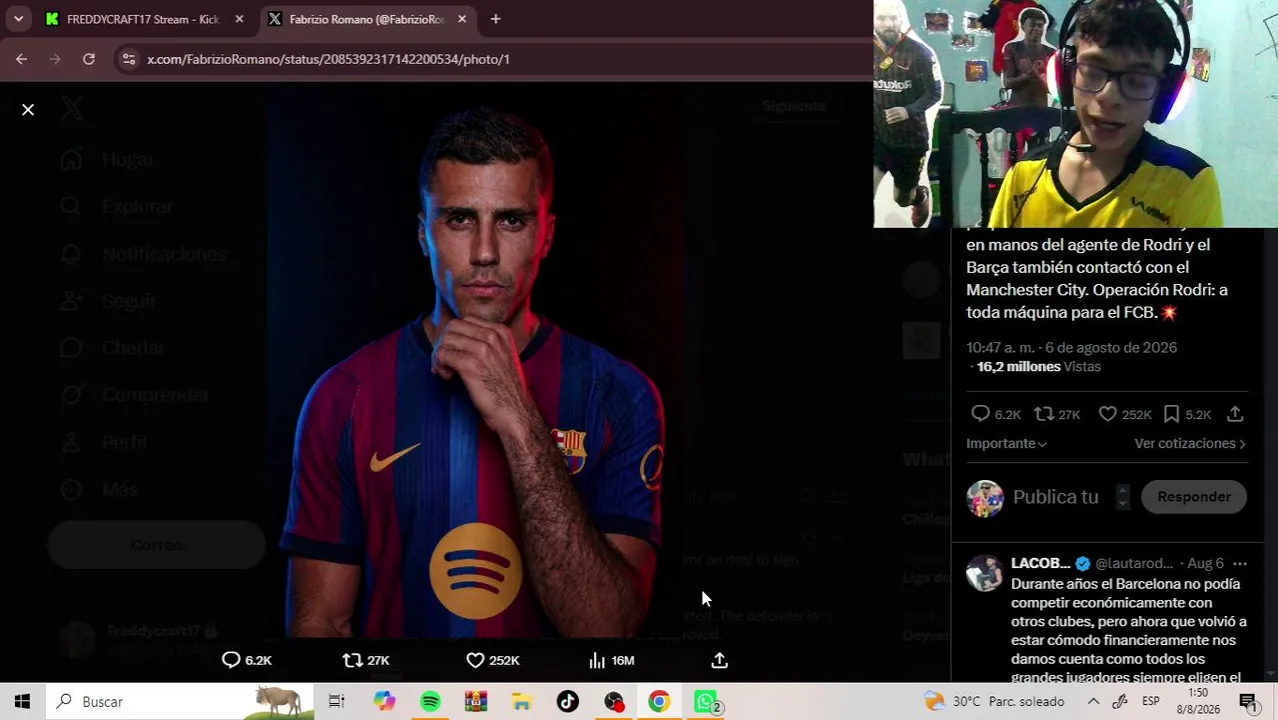Close the FREDDYCRAFT17 Kick tab

point(239,19)
